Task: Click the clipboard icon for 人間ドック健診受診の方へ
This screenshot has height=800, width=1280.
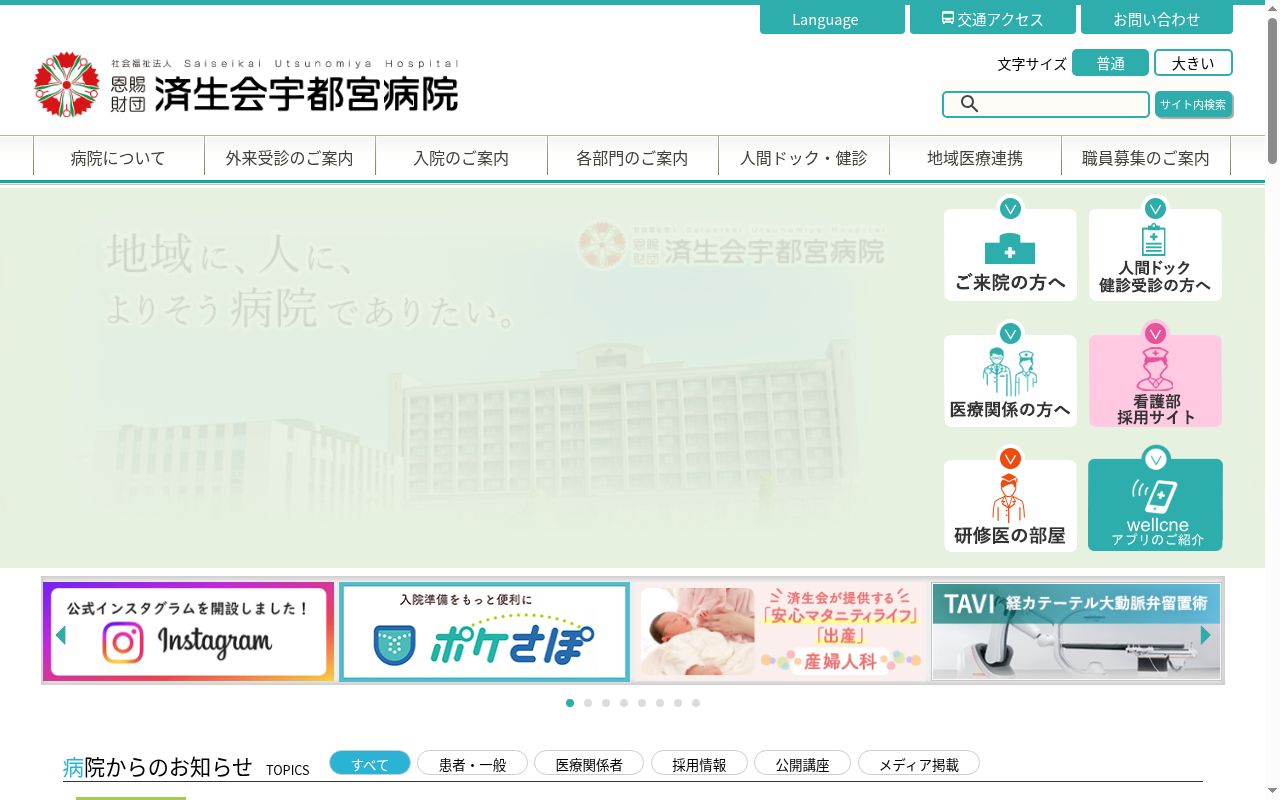Action: pyautogui.click(x=1154, y=240)
